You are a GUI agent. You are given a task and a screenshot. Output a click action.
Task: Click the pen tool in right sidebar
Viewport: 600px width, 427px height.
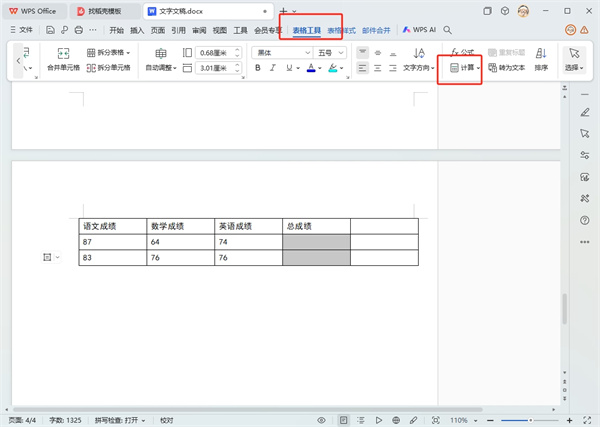point(585,112)
